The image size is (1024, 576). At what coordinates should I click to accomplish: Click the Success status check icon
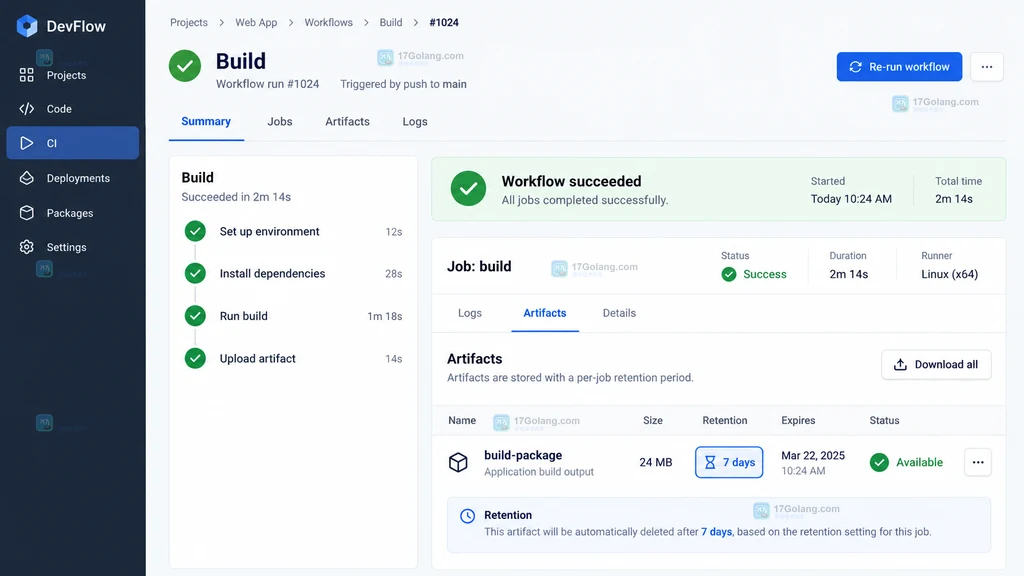click(x=729, y=274)
